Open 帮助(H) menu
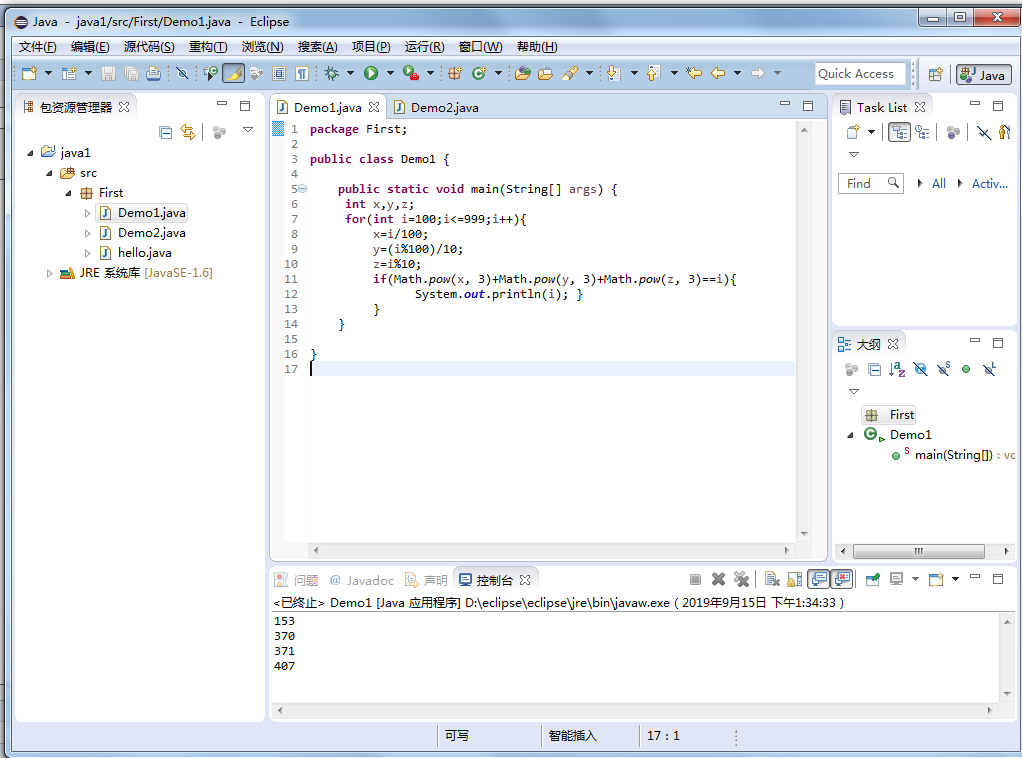Image resolution: width=1022 pixels, height=758 pixels. [537, 47]
